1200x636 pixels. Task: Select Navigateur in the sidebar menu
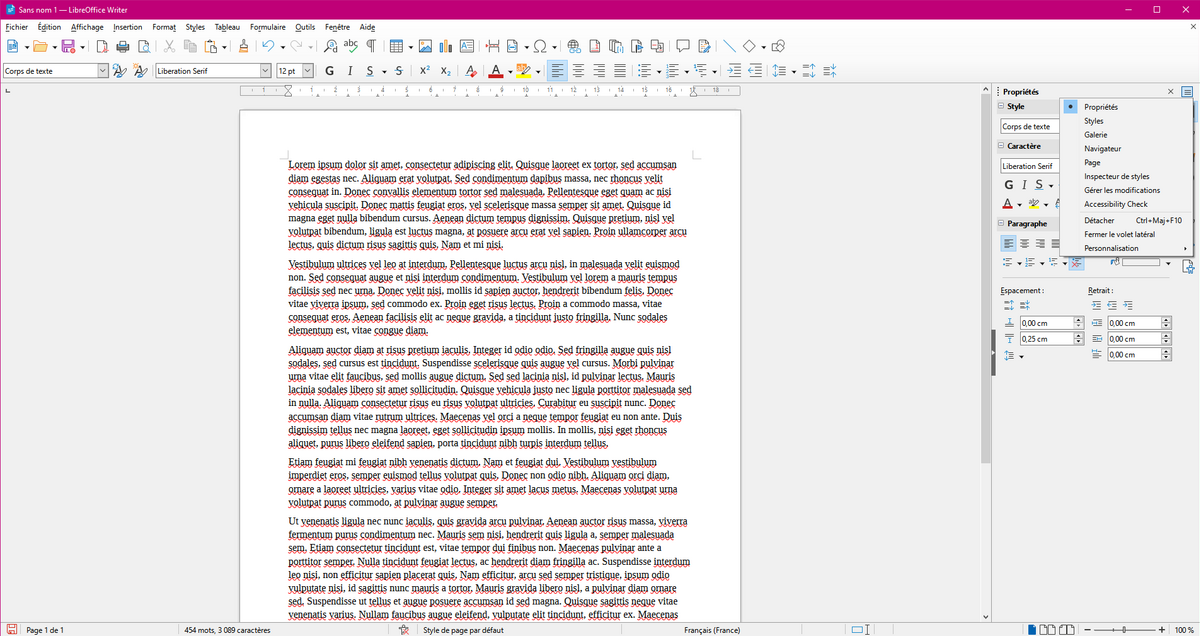click(1102, 148)
